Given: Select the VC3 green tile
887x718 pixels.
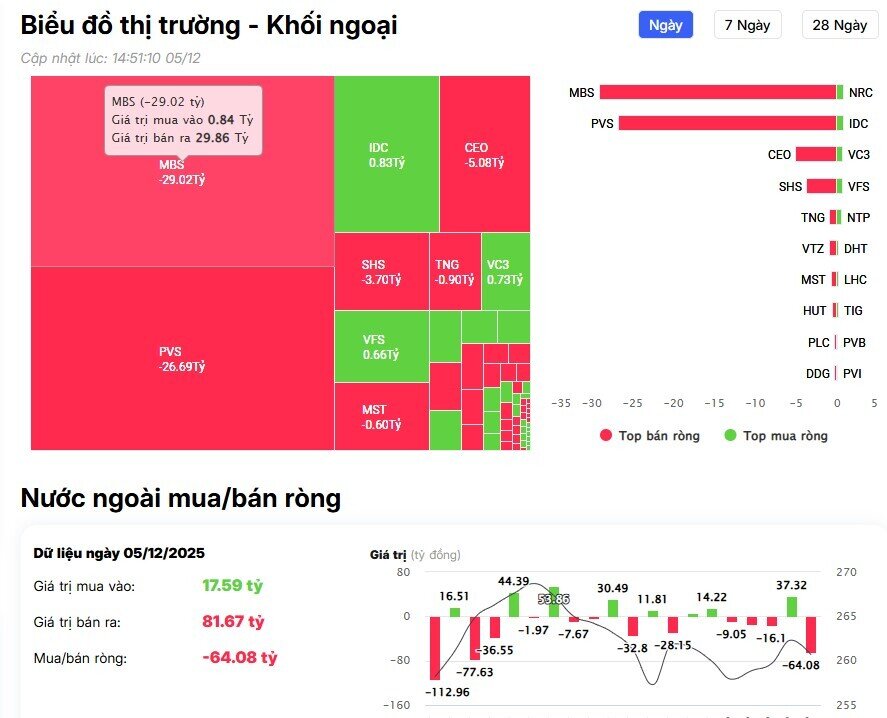Looking at the screenshot, I should [501, 268].
